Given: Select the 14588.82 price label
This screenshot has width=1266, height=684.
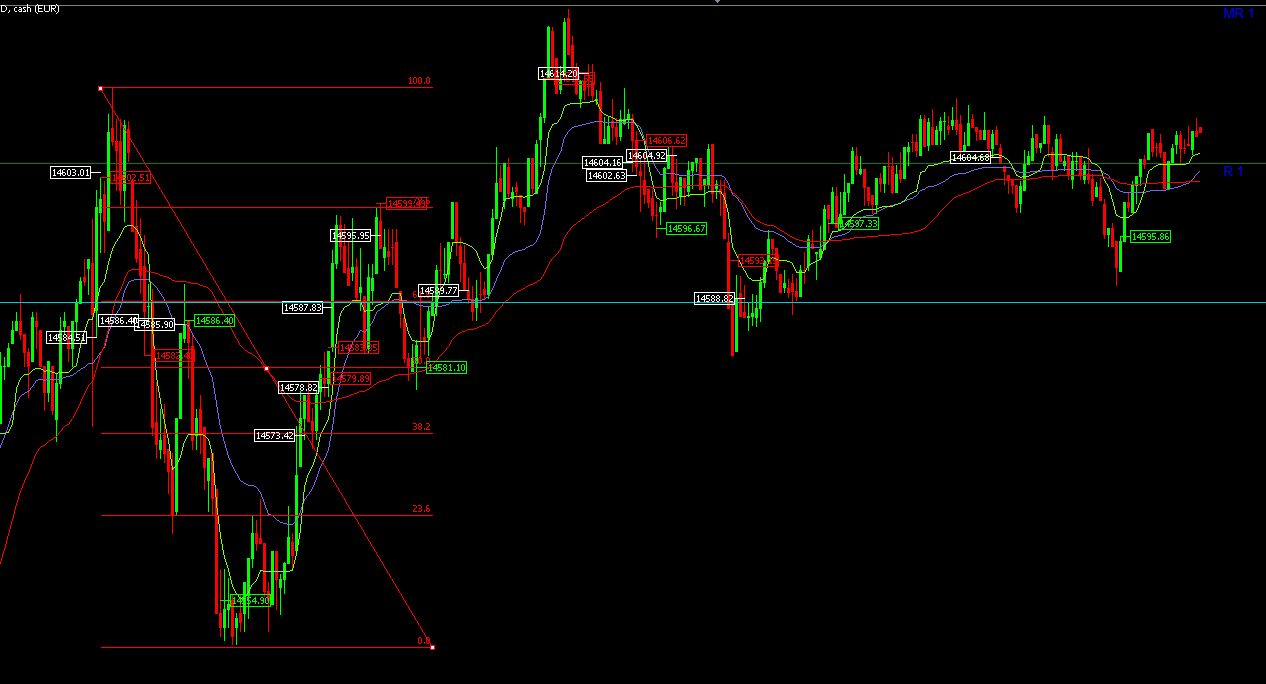Looking at the screenshot, I should pyautogui.click(x=715, y=299).
